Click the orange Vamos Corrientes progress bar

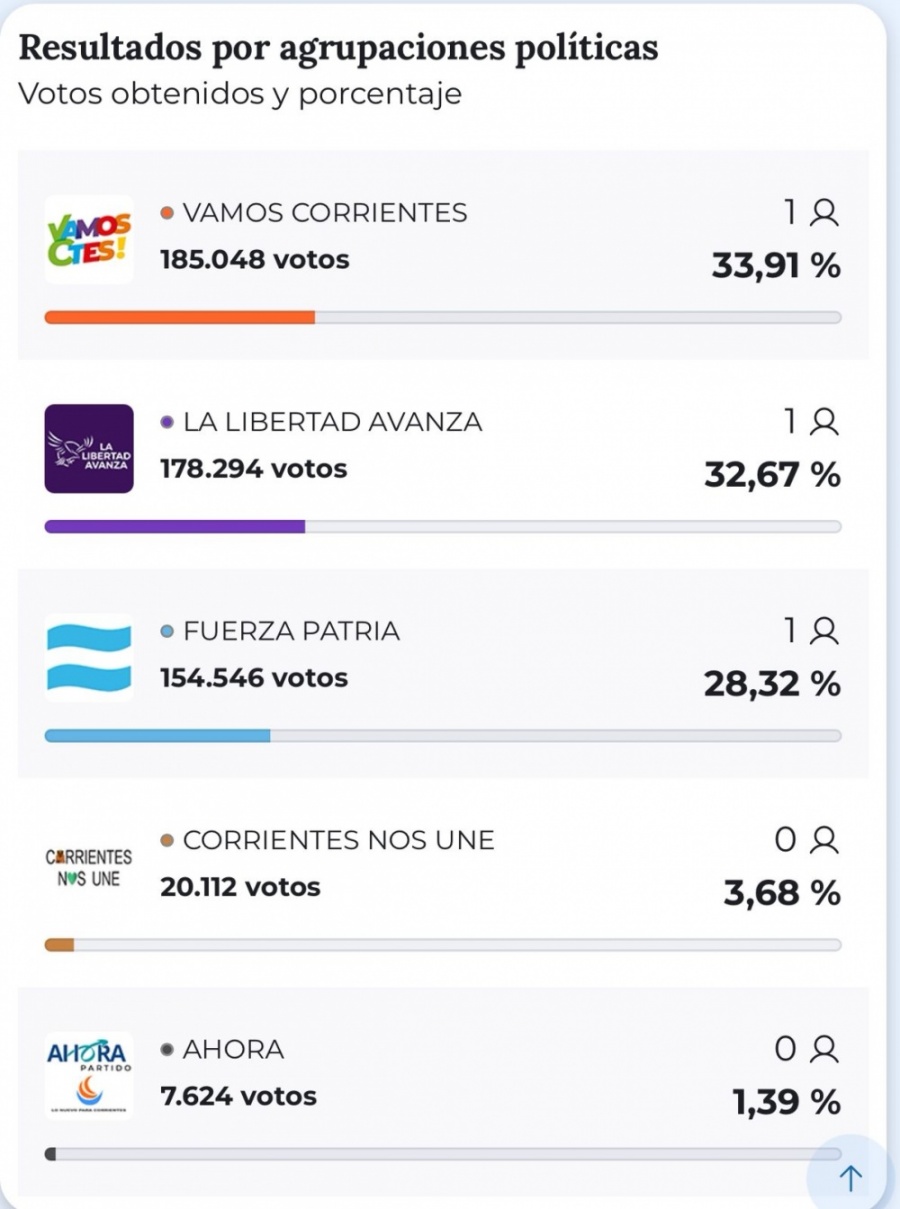pos(180,318)
